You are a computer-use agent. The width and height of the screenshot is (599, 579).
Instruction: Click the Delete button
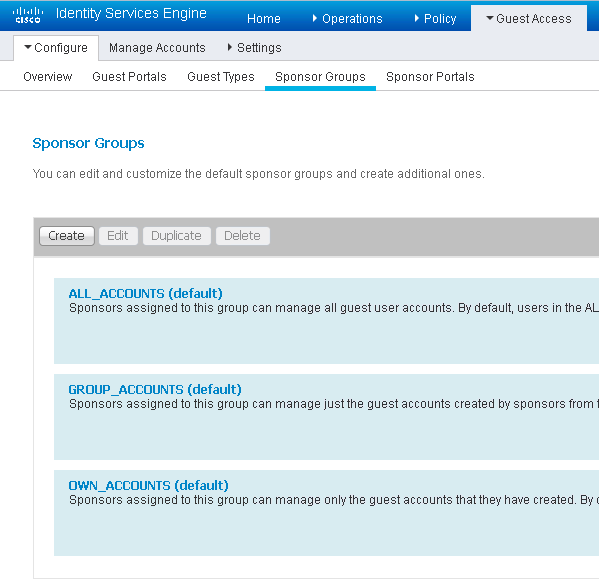point(243,236)
